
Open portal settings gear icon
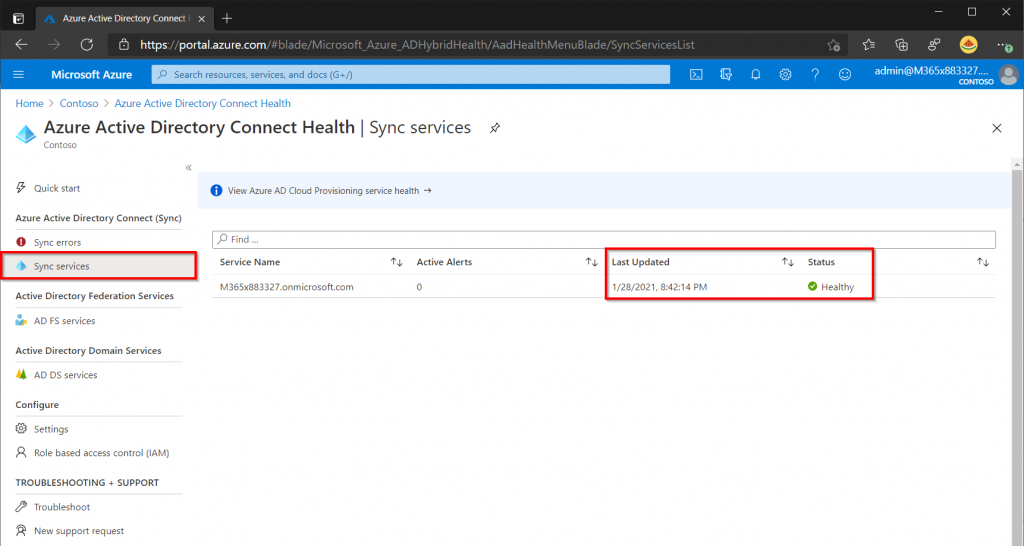(785, 74)
